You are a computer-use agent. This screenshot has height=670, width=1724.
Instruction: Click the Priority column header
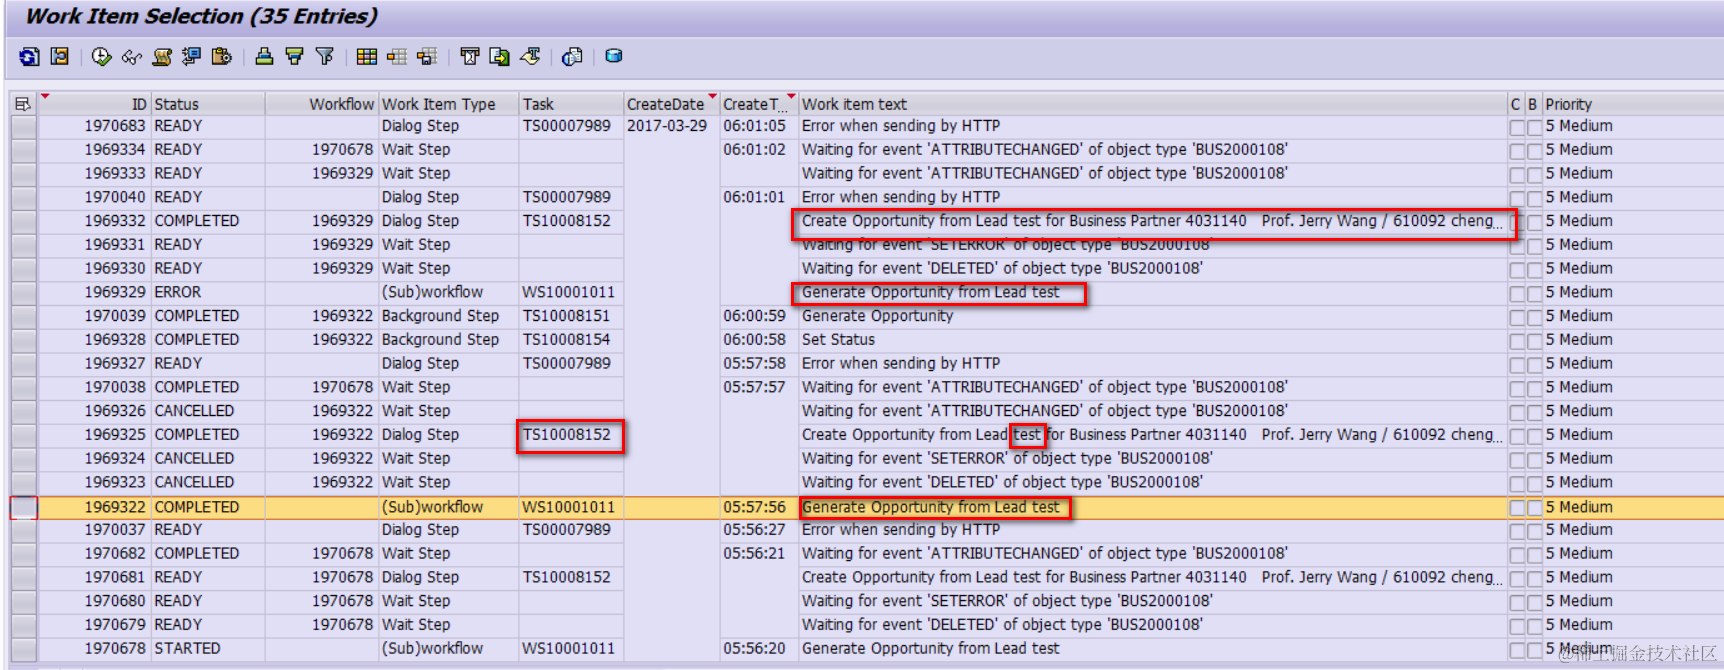coord(1632,104)
